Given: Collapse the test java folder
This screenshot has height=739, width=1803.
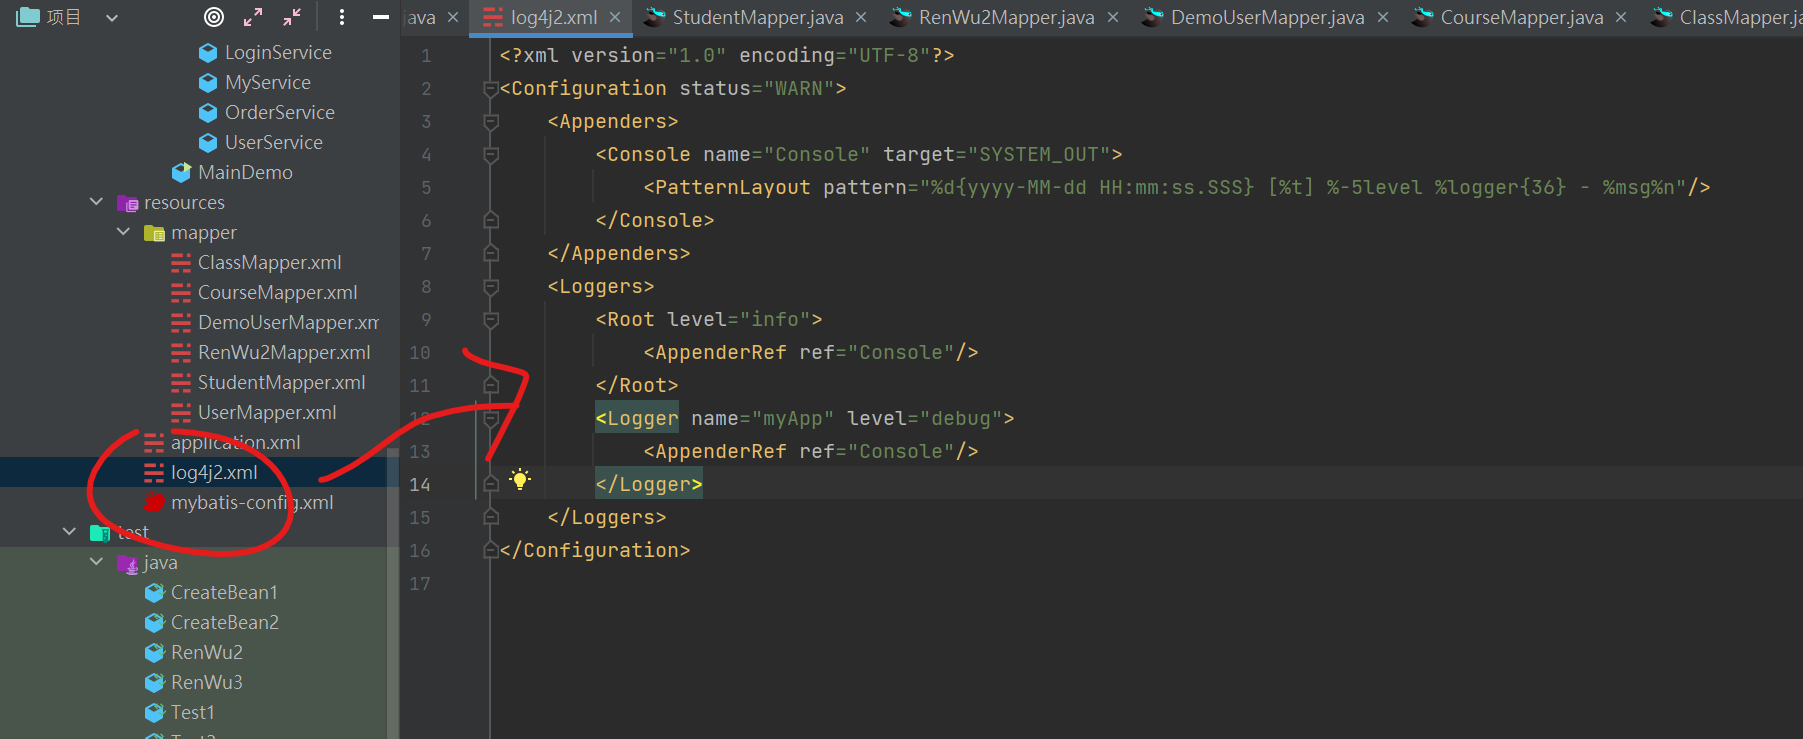Looking at the screenshot, I should [x=97, y=562].
